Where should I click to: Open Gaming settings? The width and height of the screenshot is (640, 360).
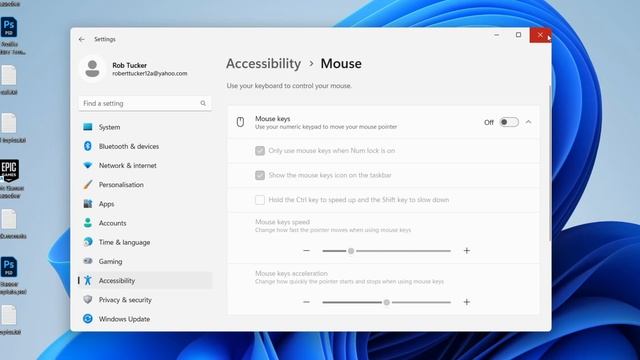(145, 261)
